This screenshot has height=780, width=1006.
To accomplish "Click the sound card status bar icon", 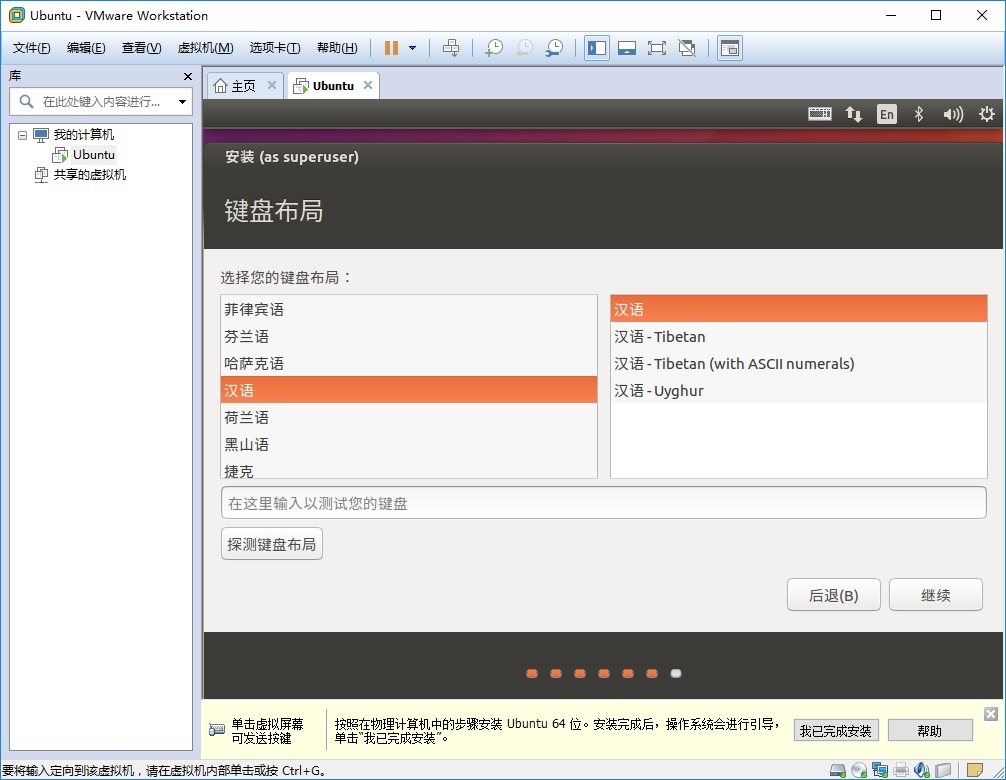I will pos(922,770).
